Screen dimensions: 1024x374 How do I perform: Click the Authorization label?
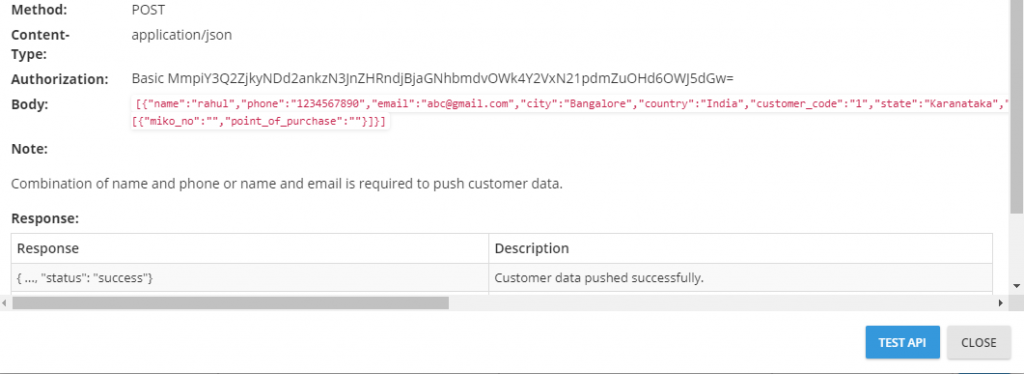[59, 80]
